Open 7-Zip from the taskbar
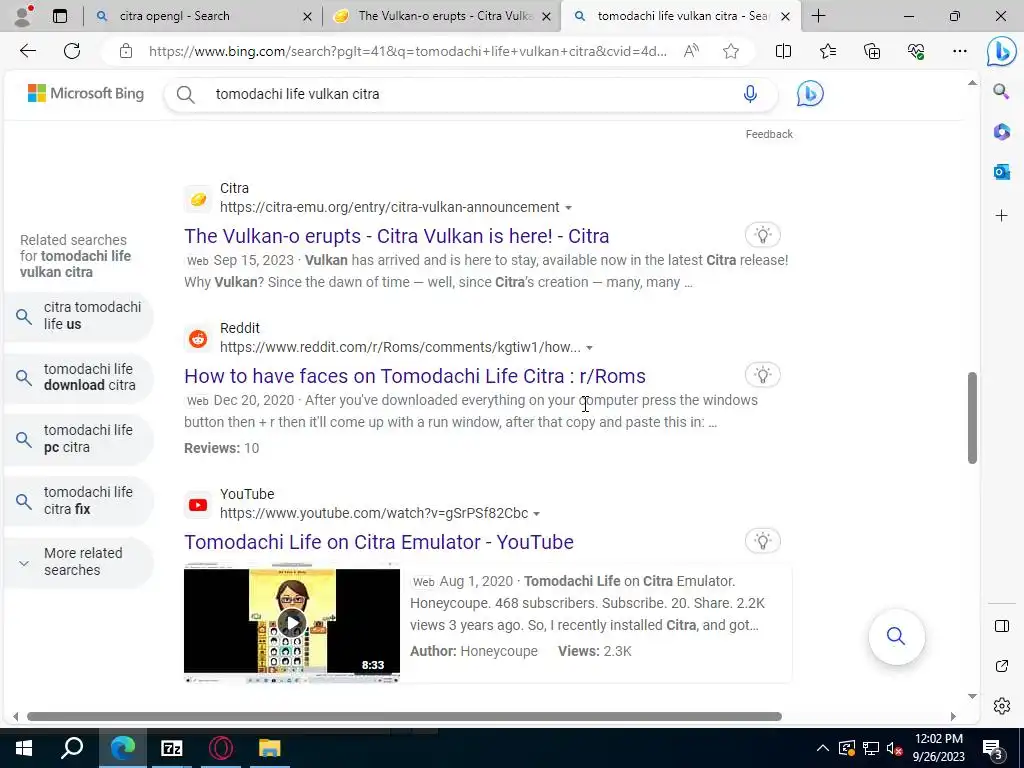 point(172,748)
